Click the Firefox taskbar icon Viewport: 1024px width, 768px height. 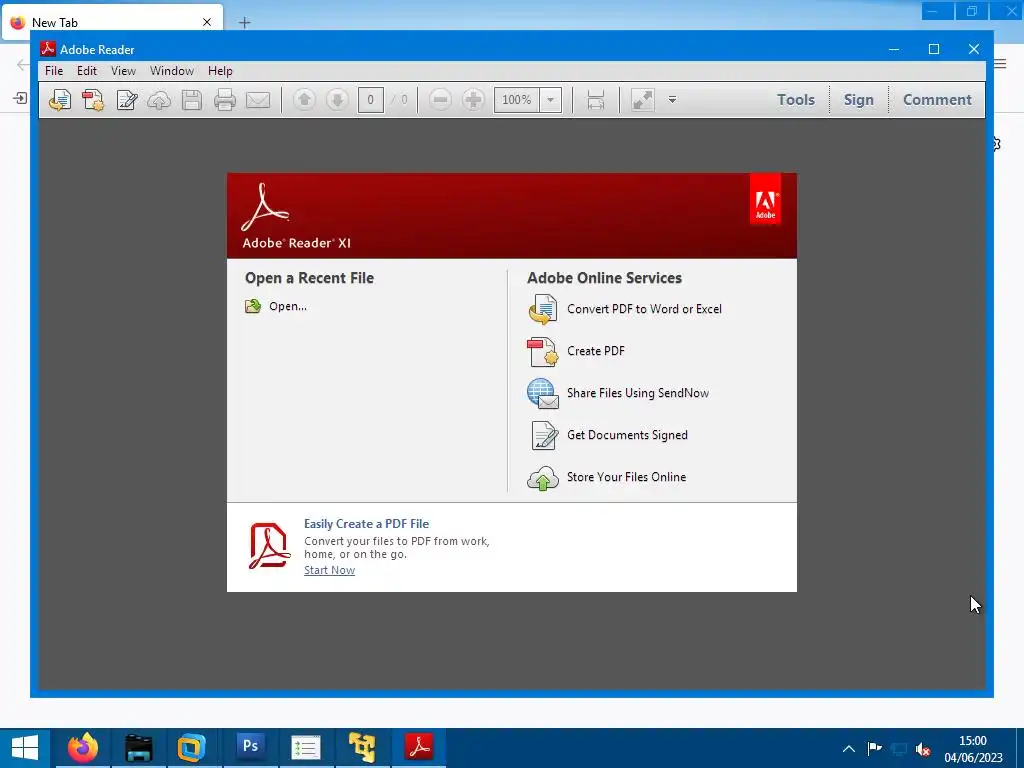(83, 748)
